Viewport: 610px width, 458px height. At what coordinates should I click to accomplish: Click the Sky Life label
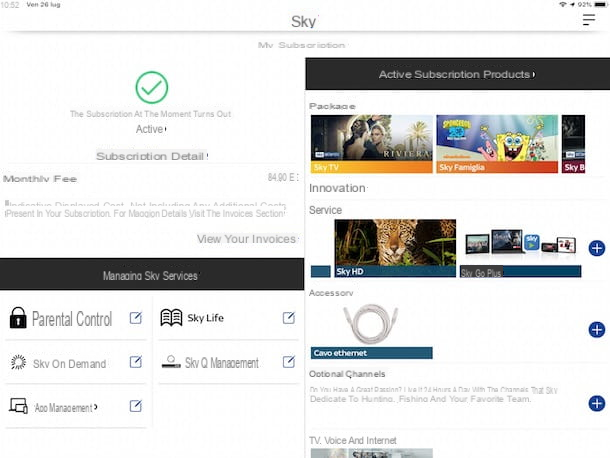click(205, 318)
